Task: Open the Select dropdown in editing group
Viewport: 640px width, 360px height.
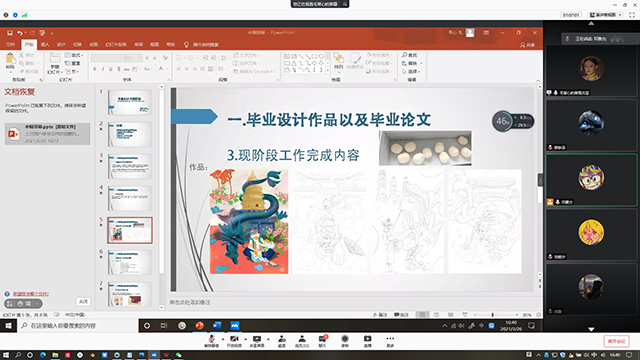Action: 411,71
